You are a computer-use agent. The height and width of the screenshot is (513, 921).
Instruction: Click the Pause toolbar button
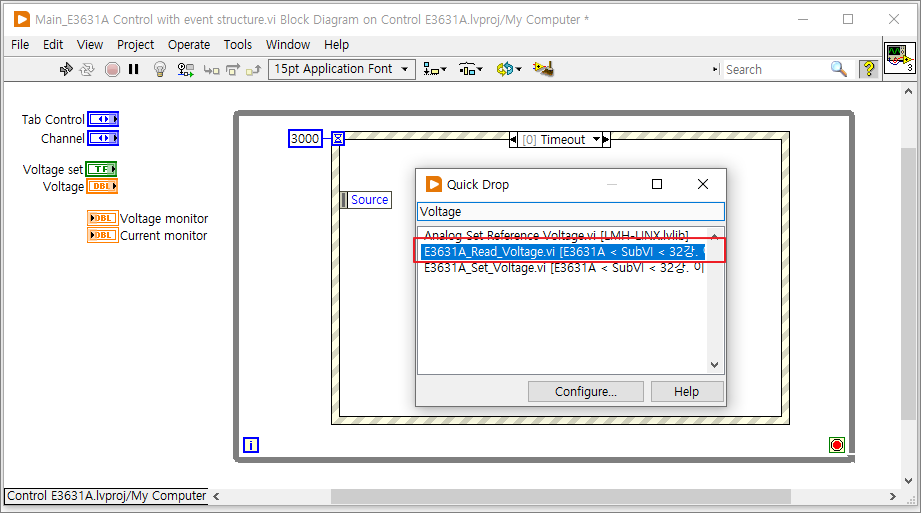point(134,69)
